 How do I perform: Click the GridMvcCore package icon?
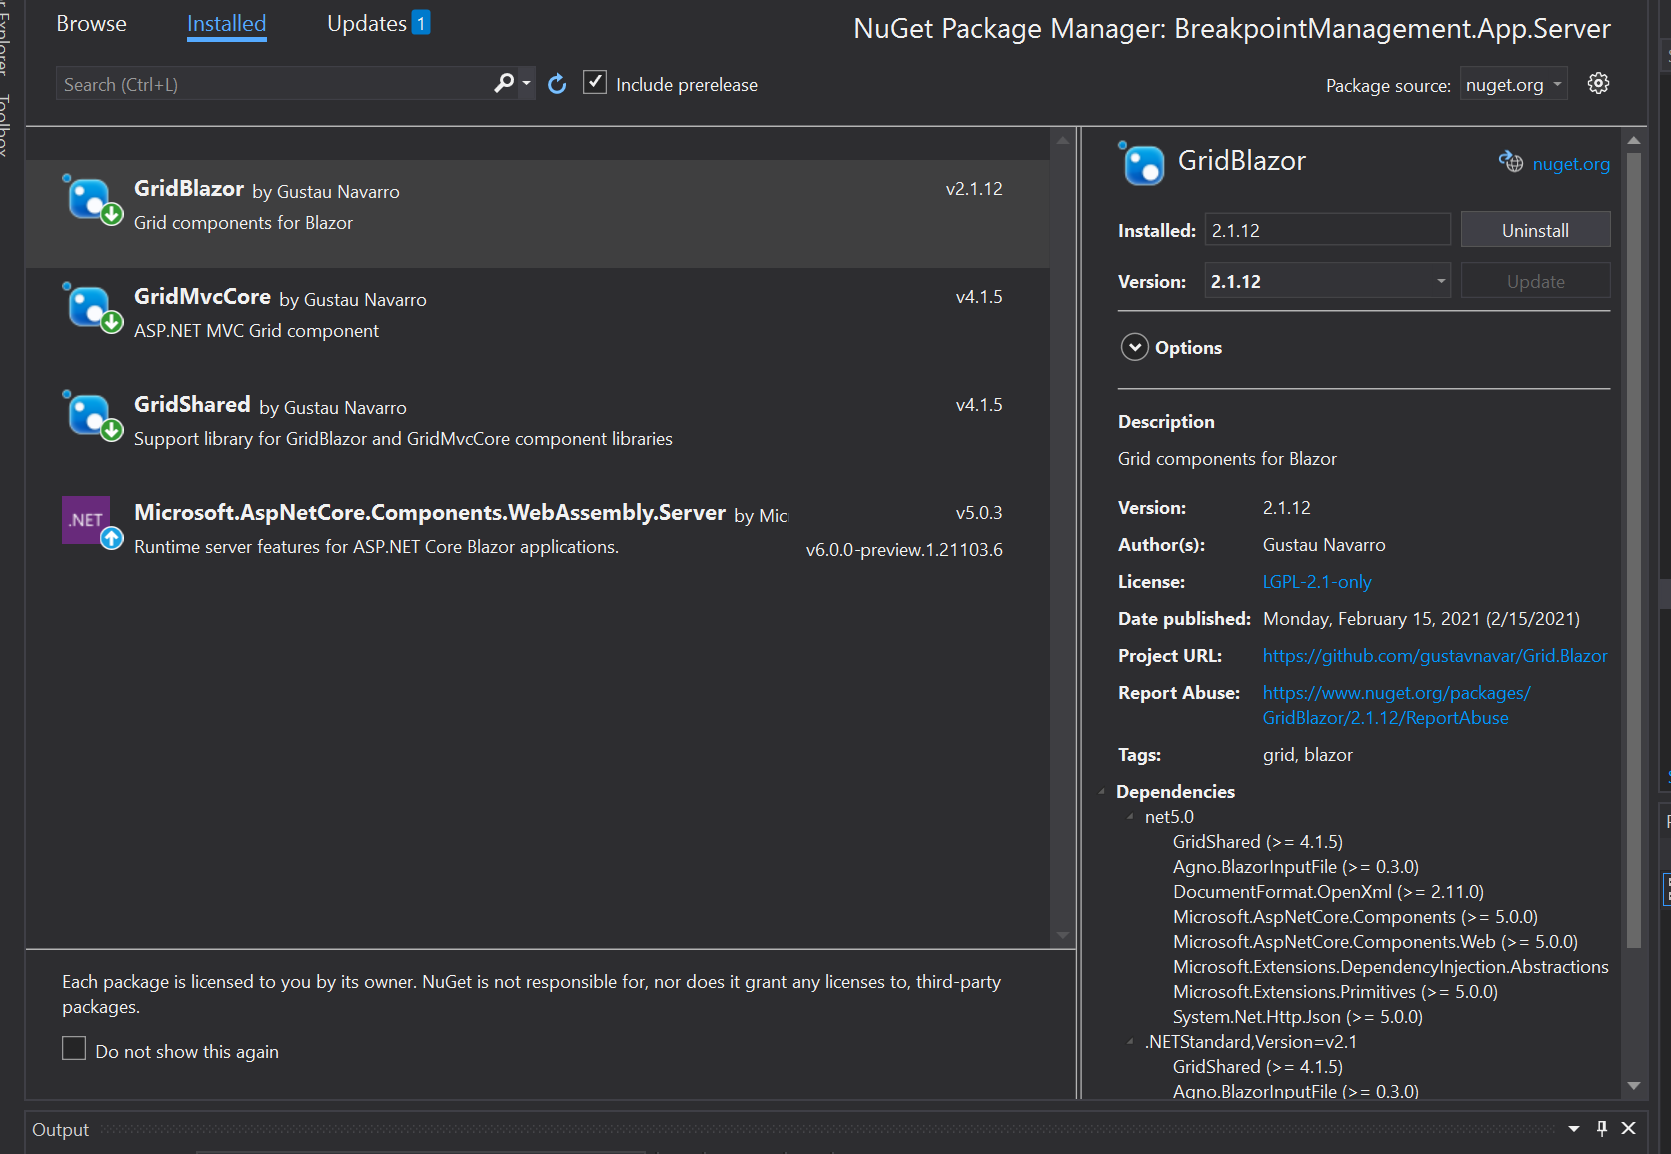(x=92, y=307)
